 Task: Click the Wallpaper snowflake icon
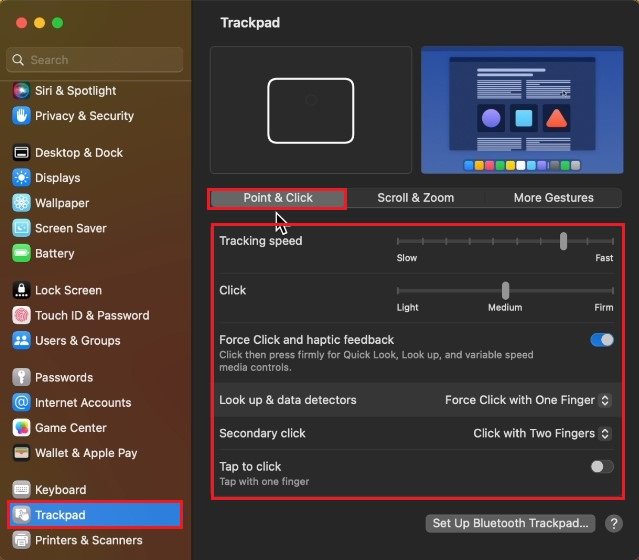[x=22, y=203]
